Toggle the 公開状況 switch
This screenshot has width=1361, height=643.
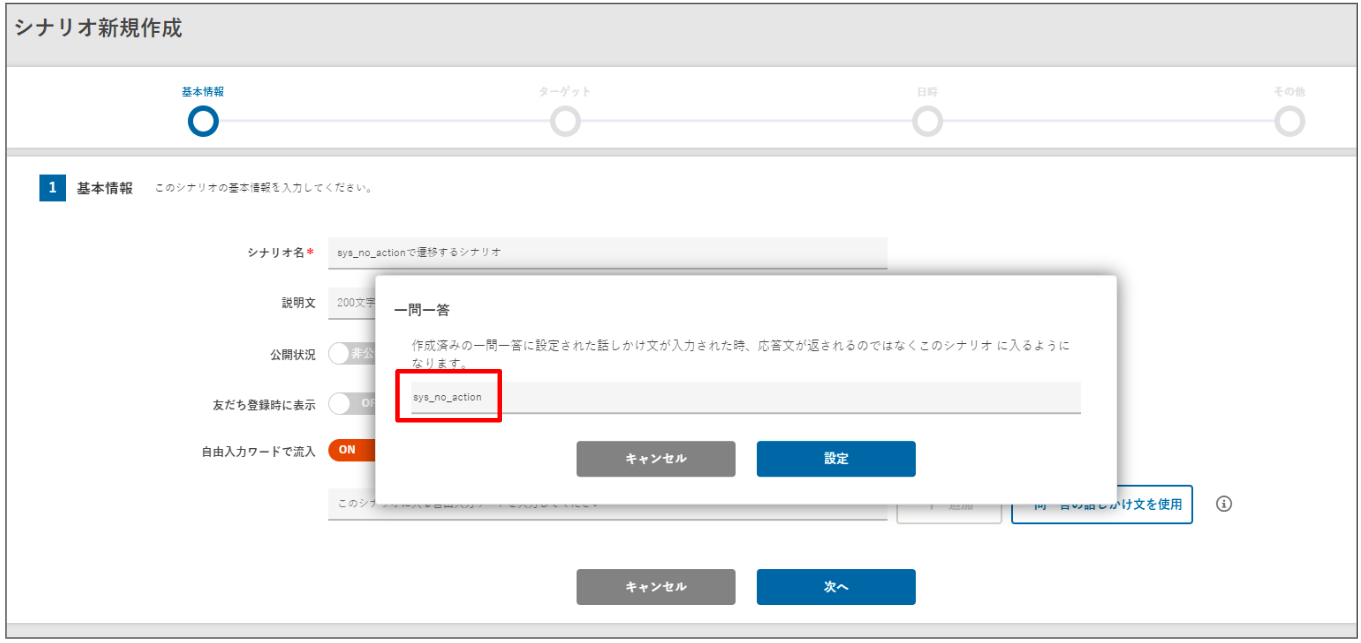(350, 354)
